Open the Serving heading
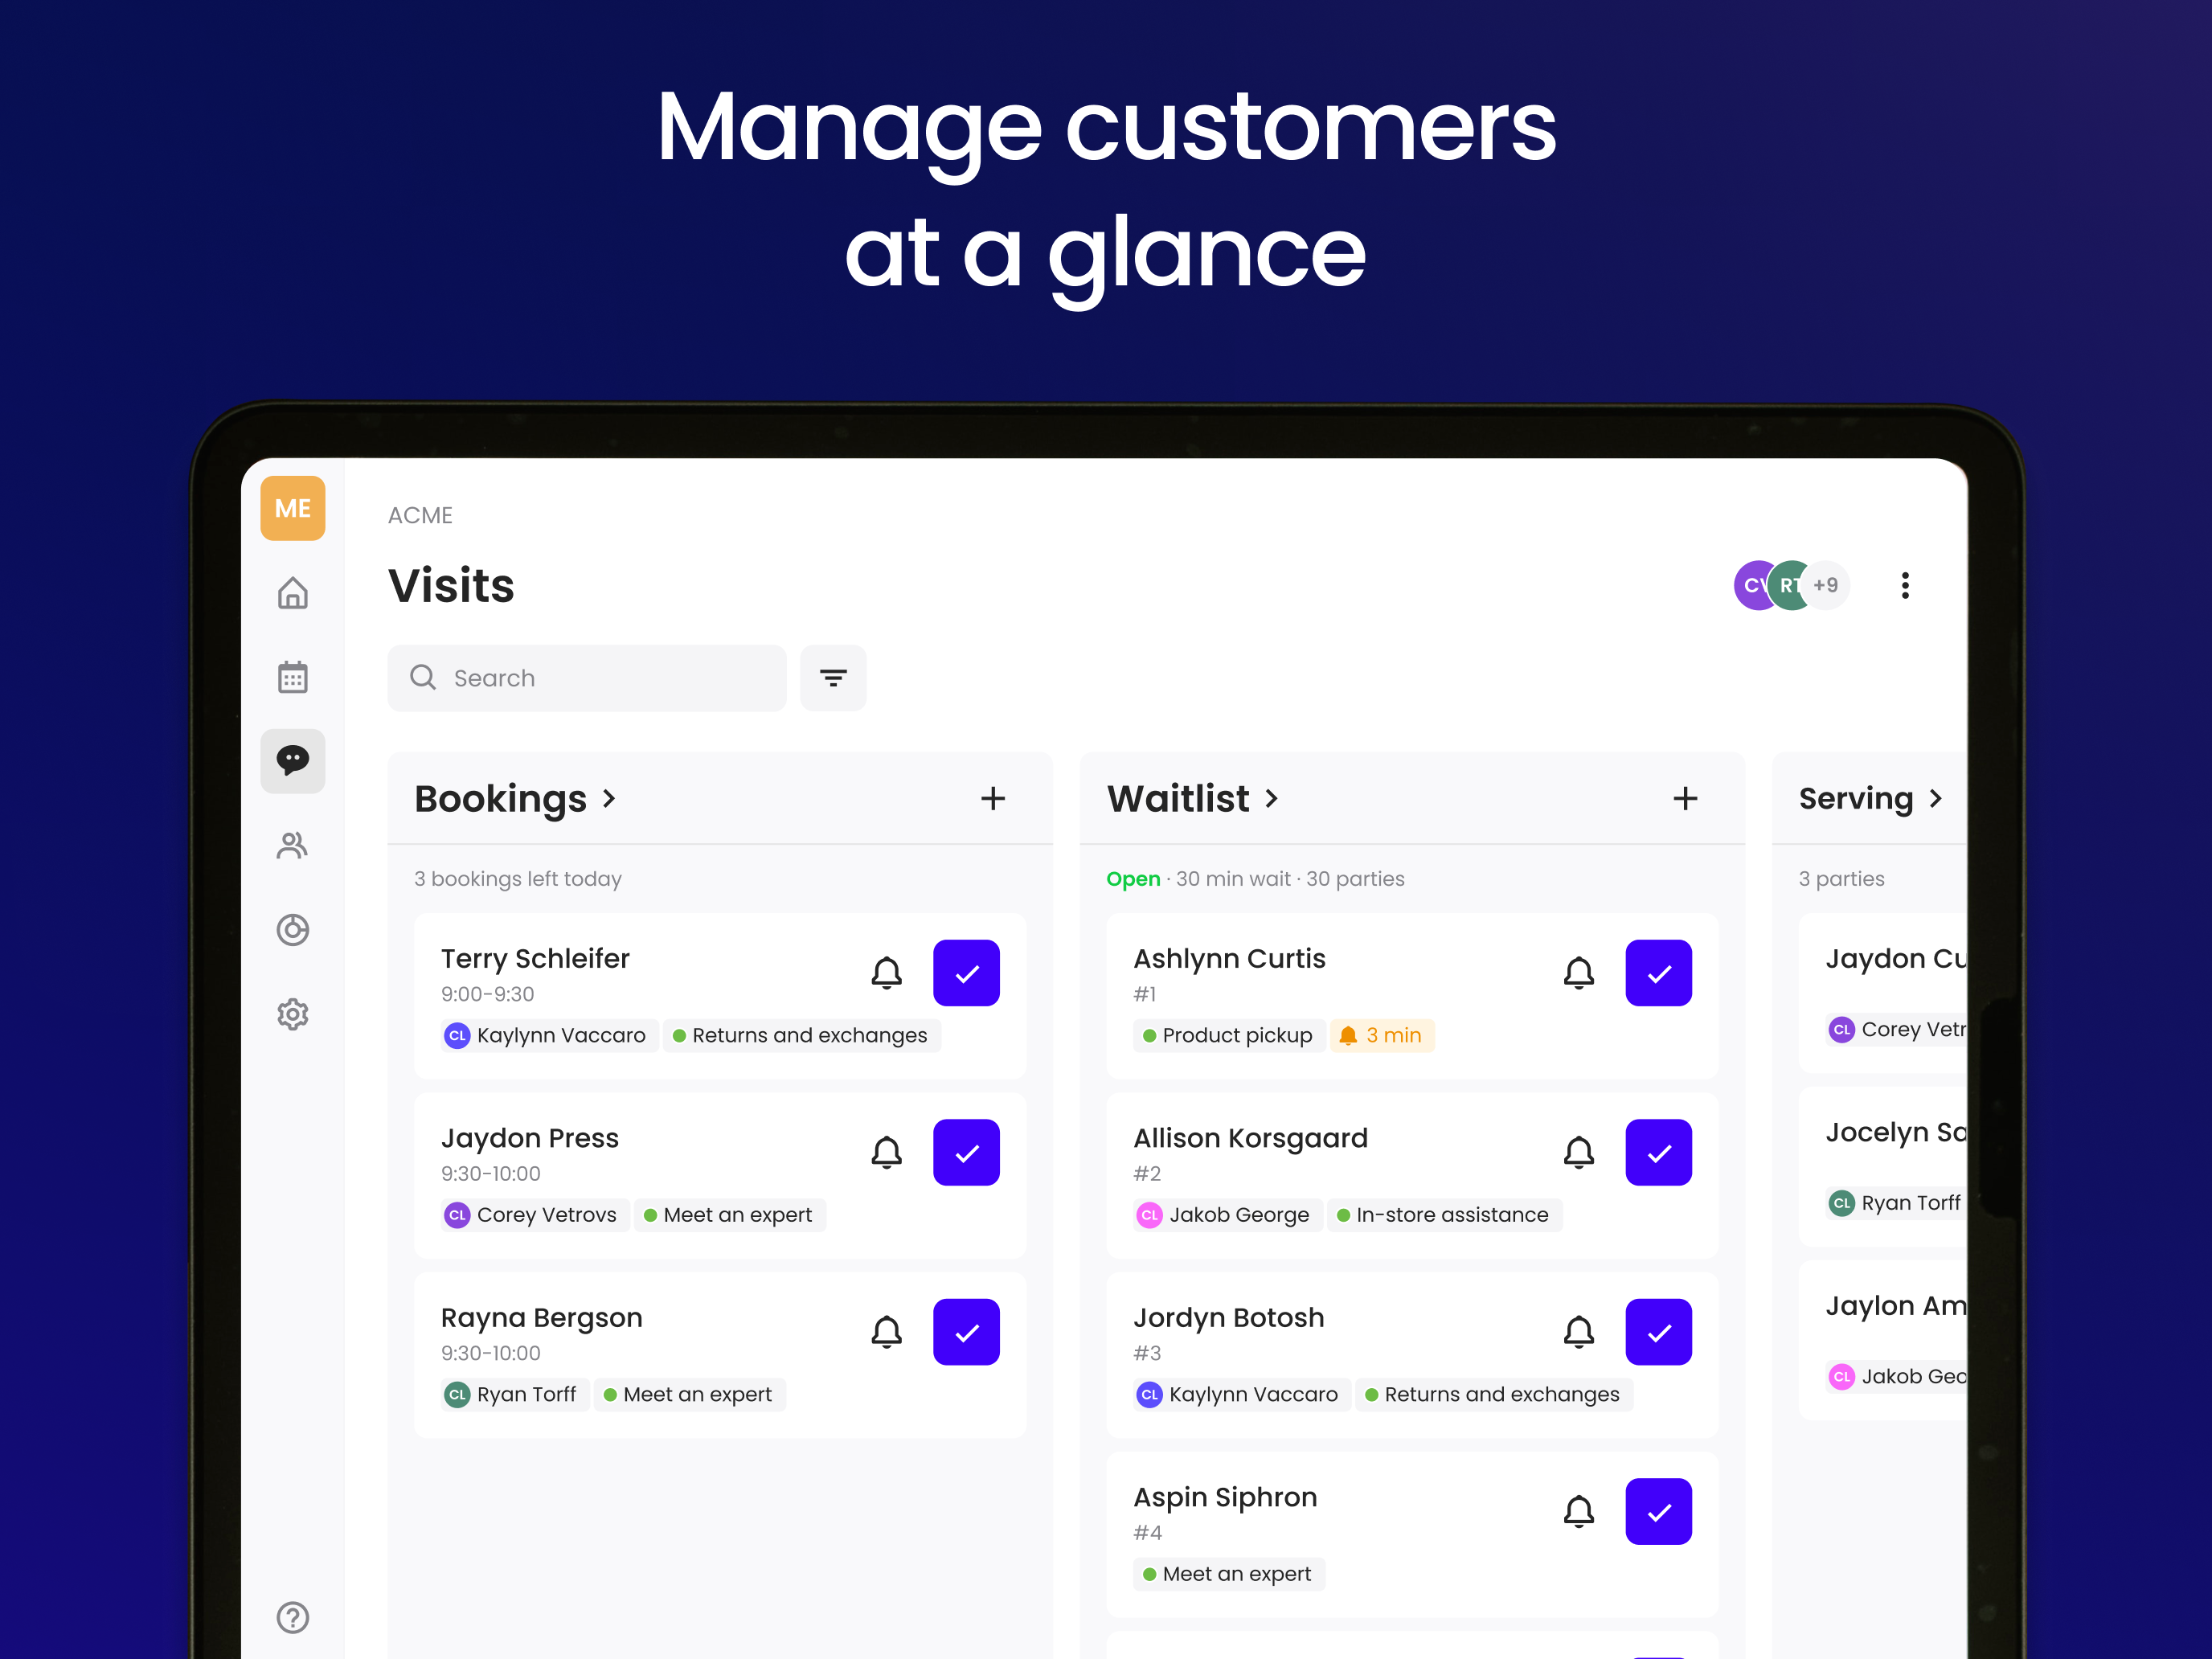Image resolution: width=2212 pixels, height=1659 pixels. (x=1856, y=799)
